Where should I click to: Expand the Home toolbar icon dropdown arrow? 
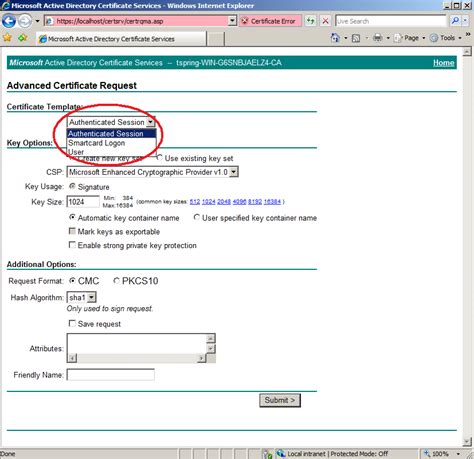pos(346,38)
